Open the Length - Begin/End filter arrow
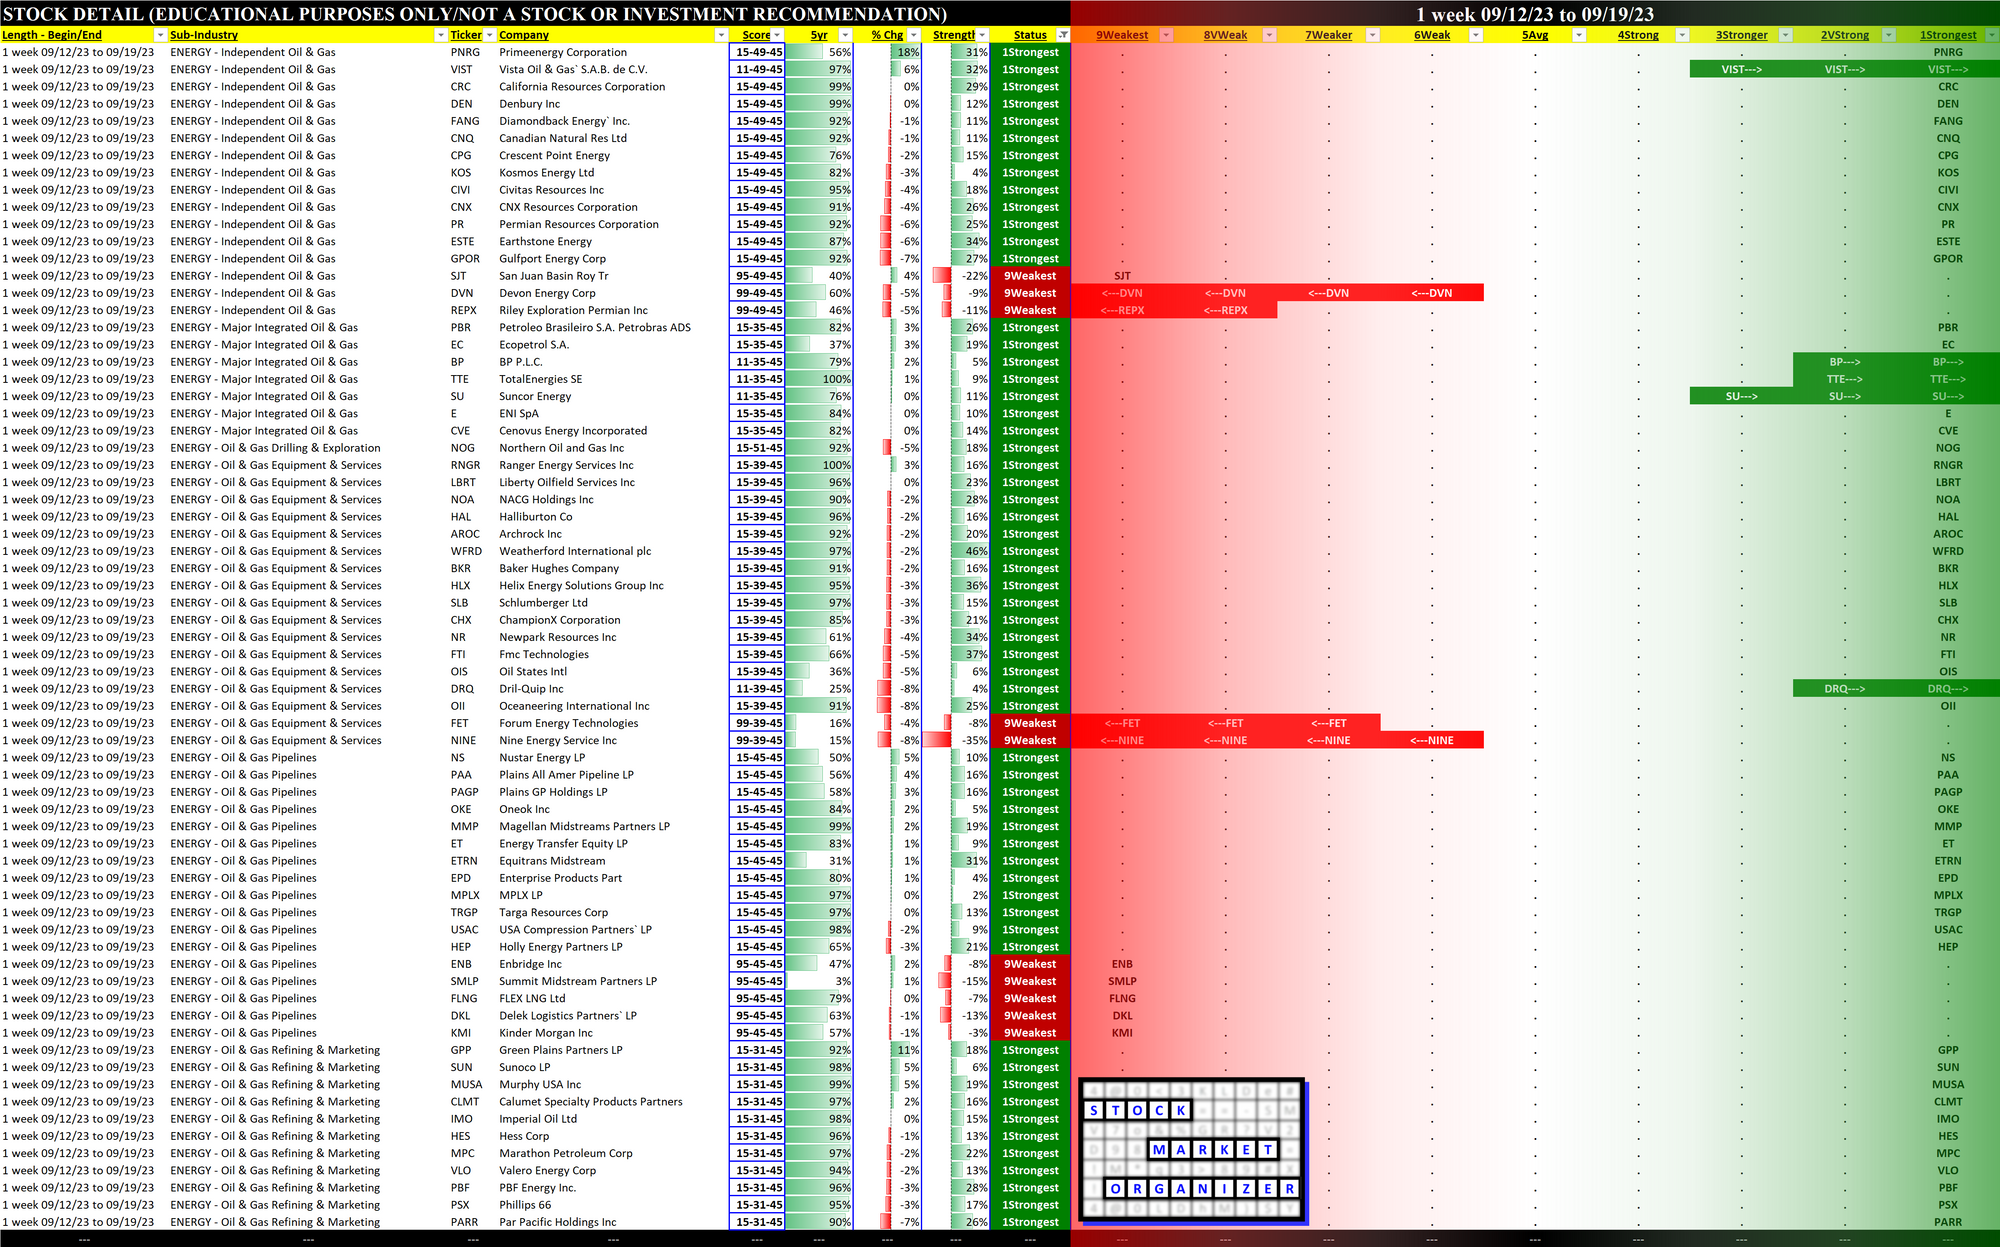Image resolution: width=2000 pixels, height=1247 pixels. coord(159,35)
